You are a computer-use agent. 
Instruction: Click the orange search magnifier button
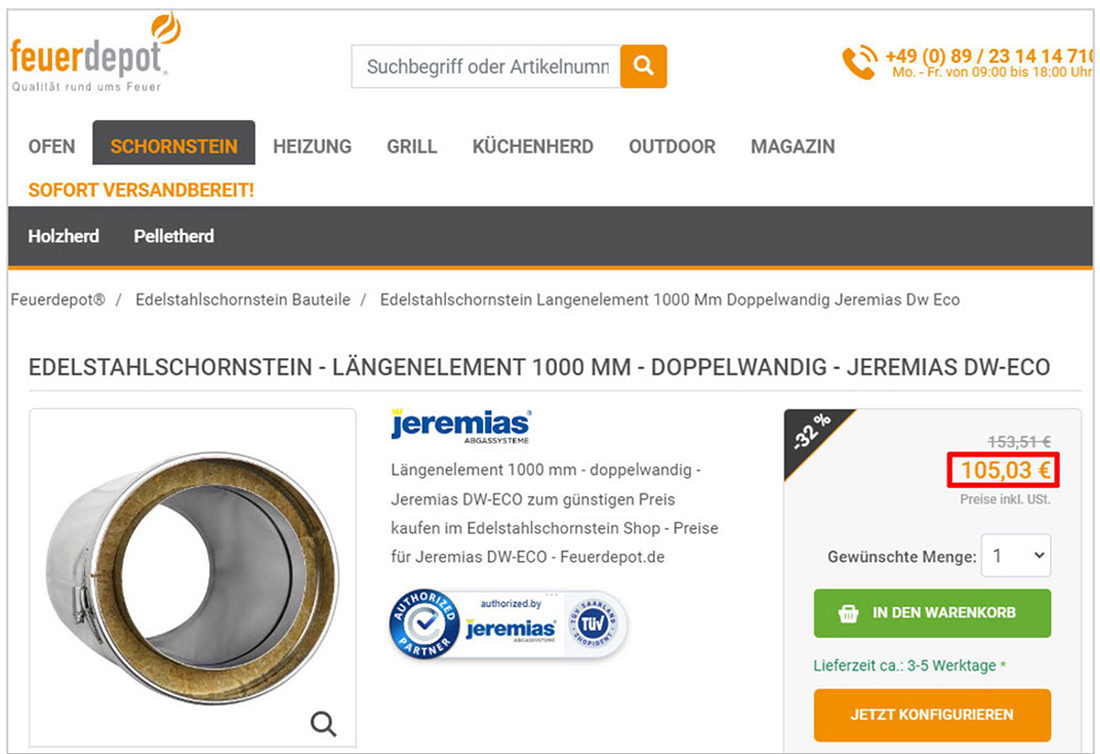tap(643, 67)
